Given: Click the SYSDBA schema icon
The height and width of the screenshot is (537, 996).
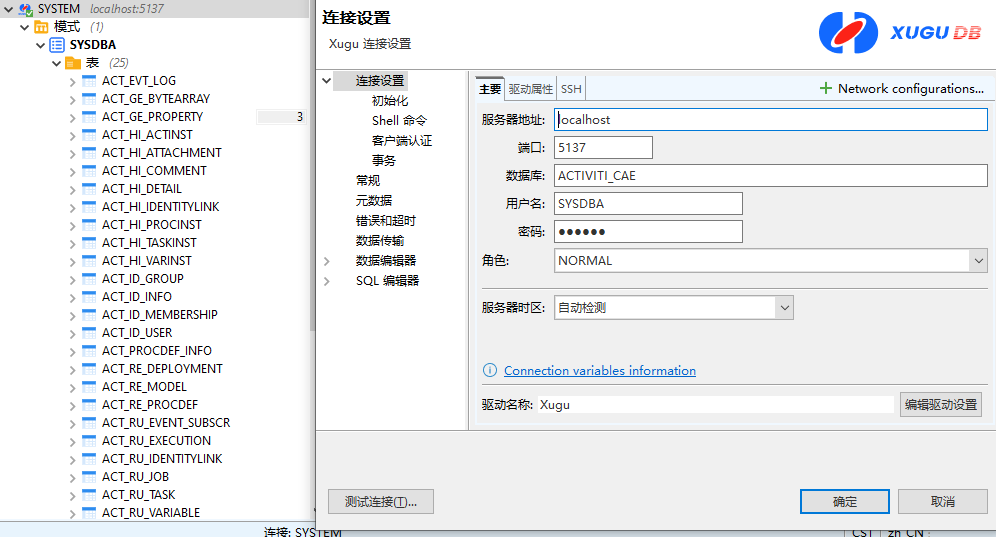Looking at the screenshot, I should (x=57, y=45).
